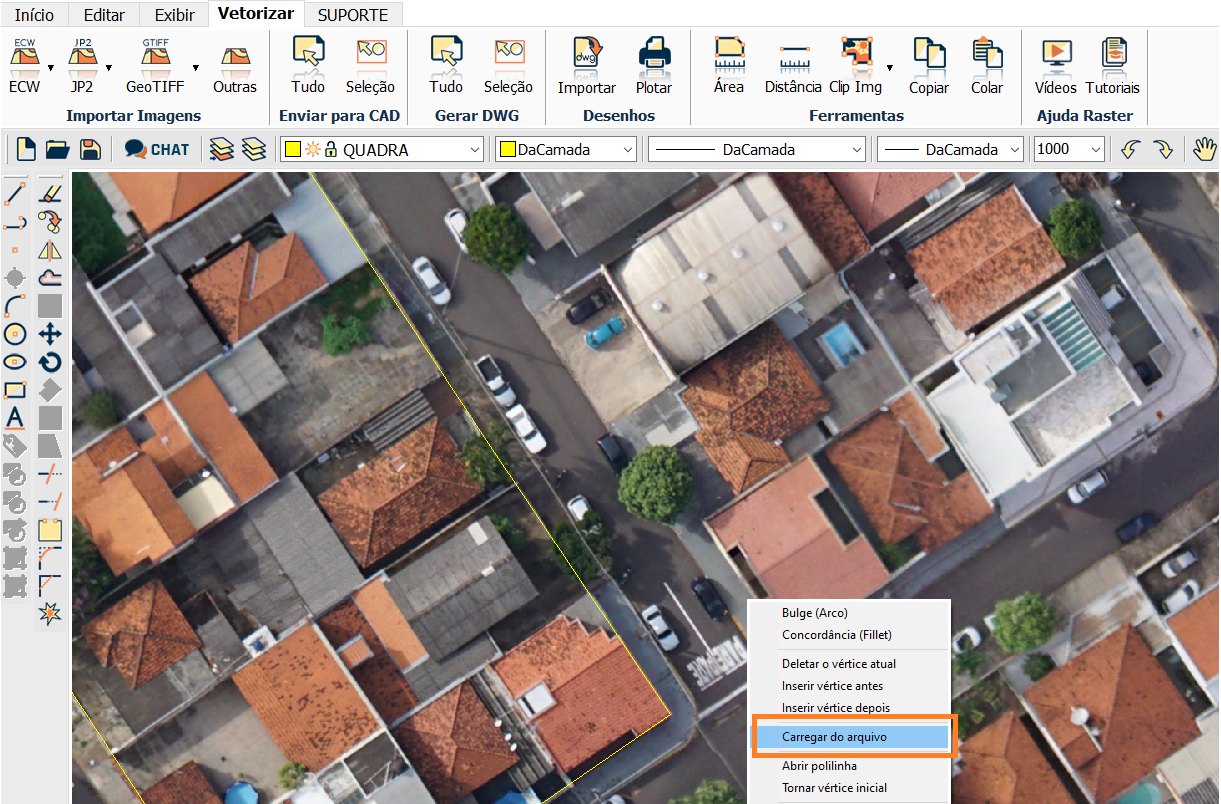
Task: Click the Move tool with four arrows
Action: tap(50, 334)
